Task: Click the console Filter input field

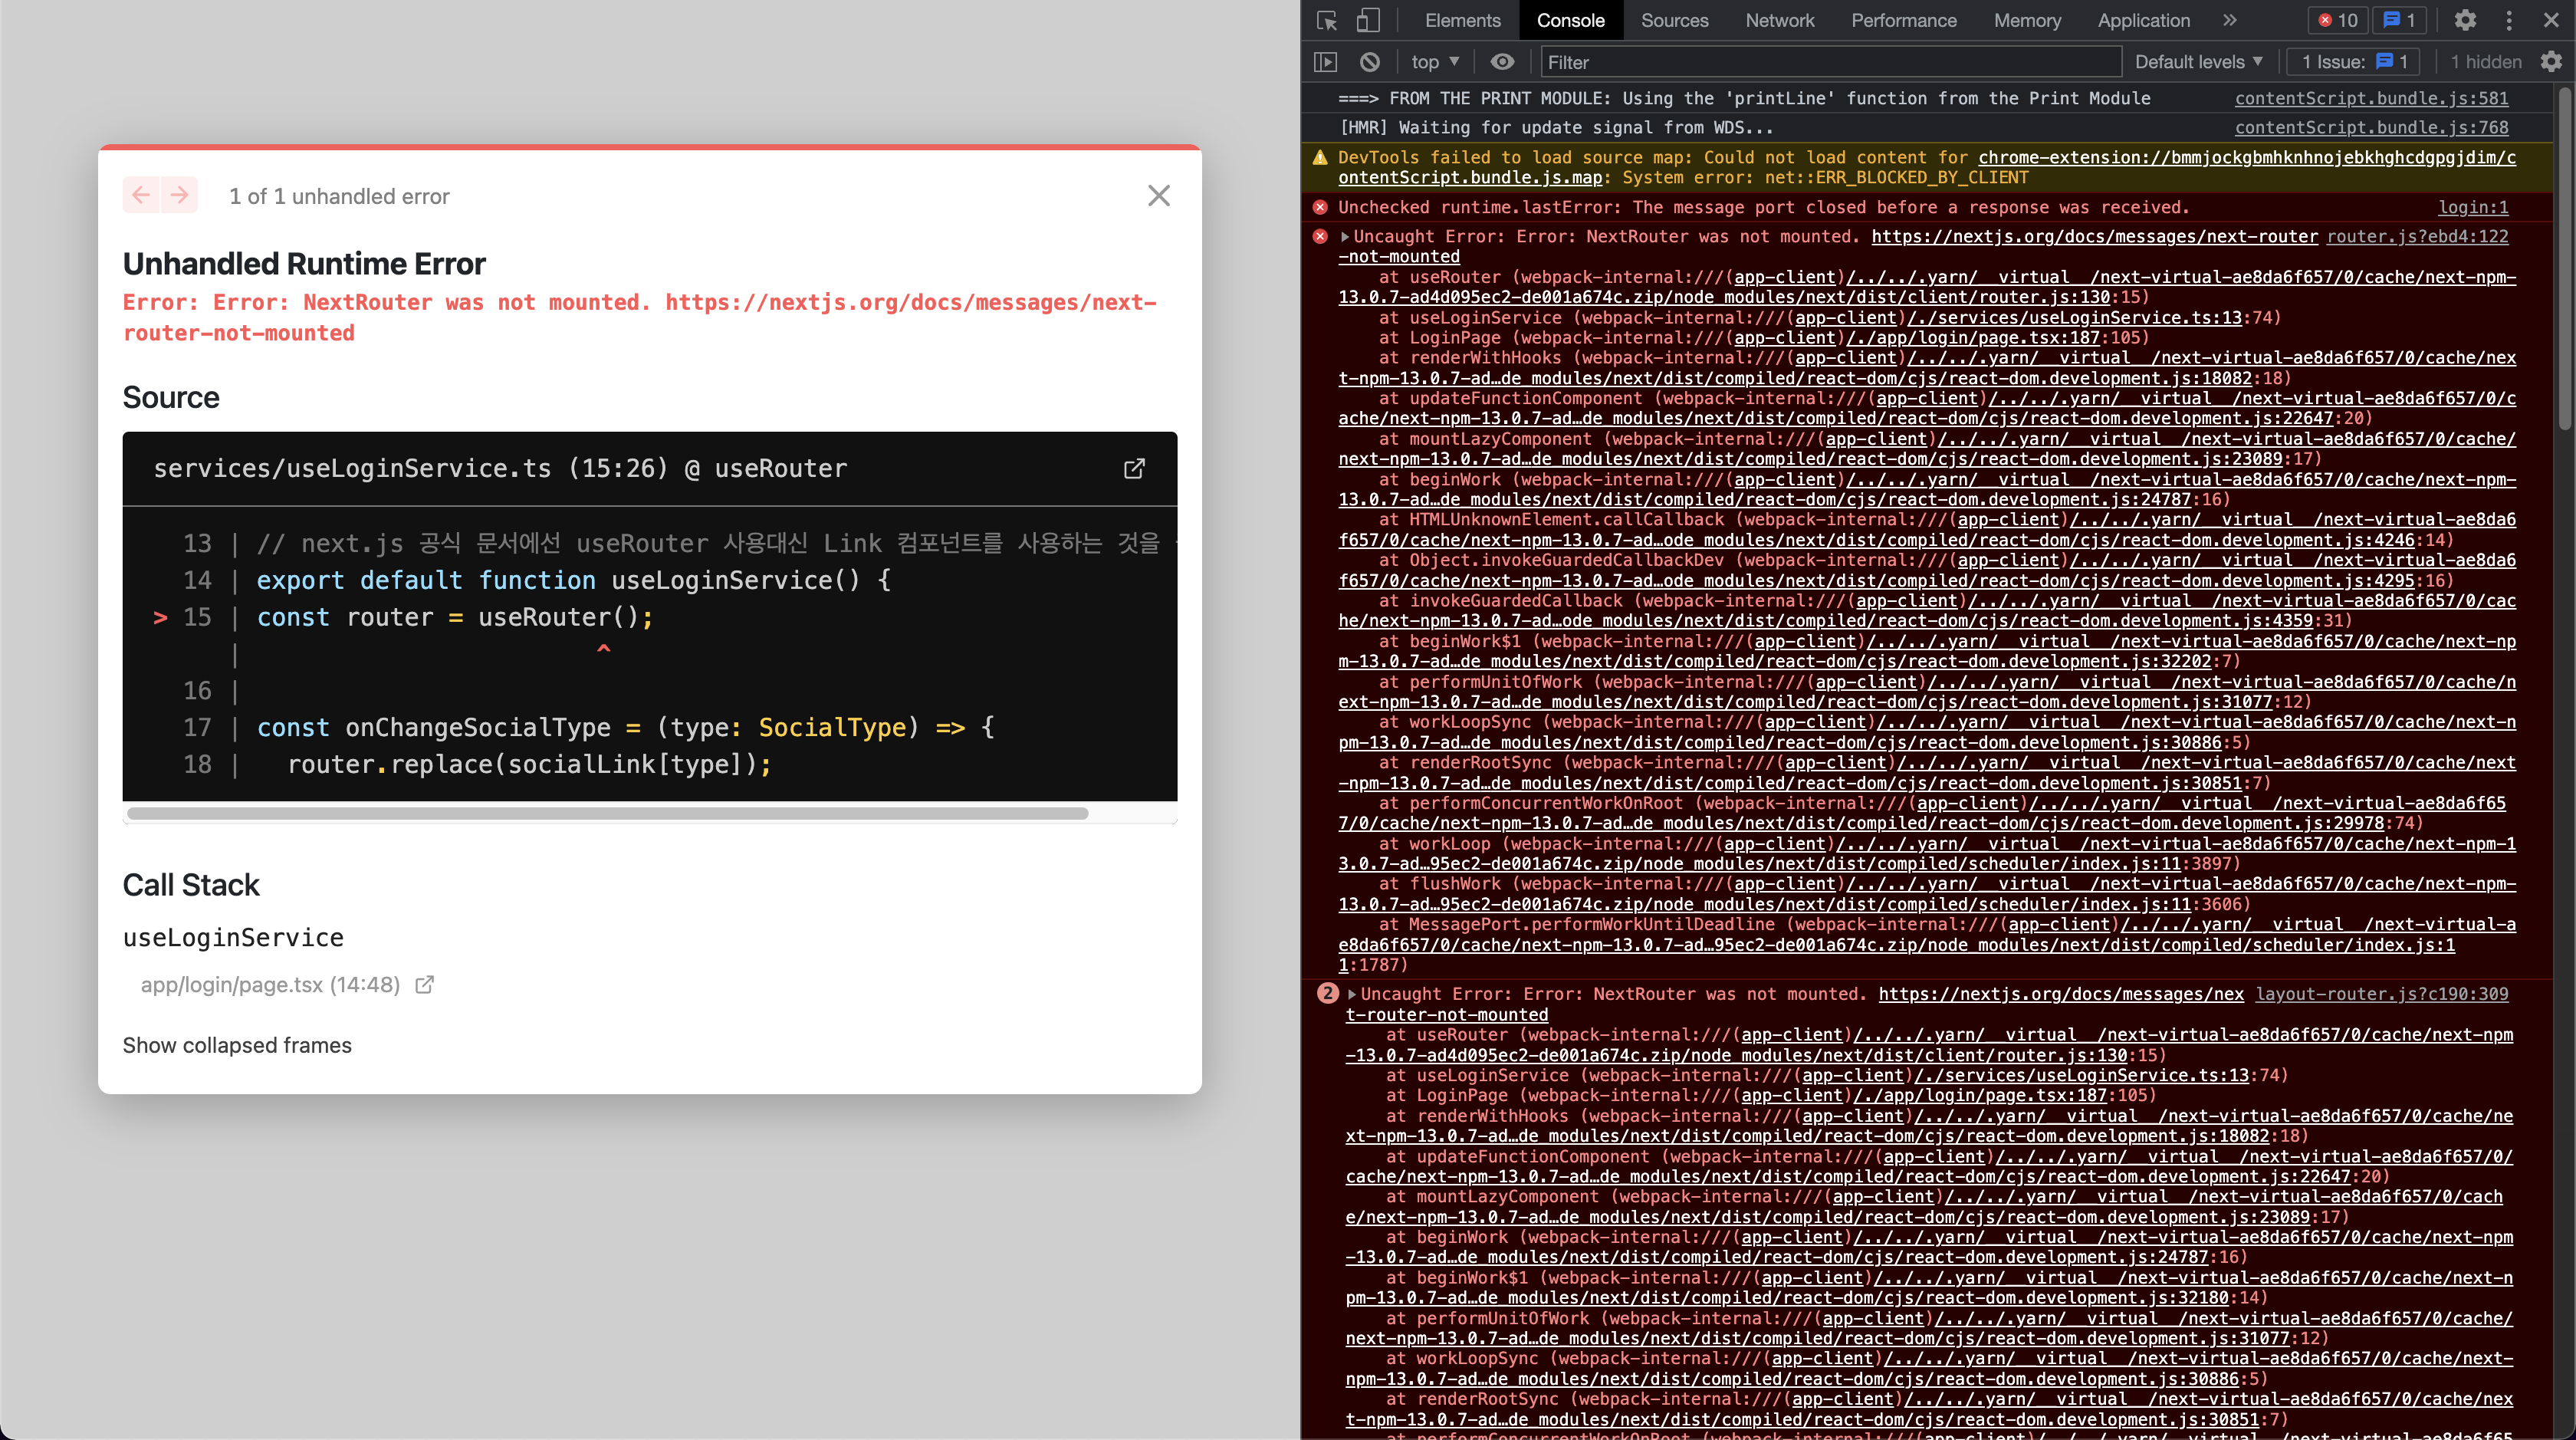Action: pyautogui.click(x=1830, y=62)
